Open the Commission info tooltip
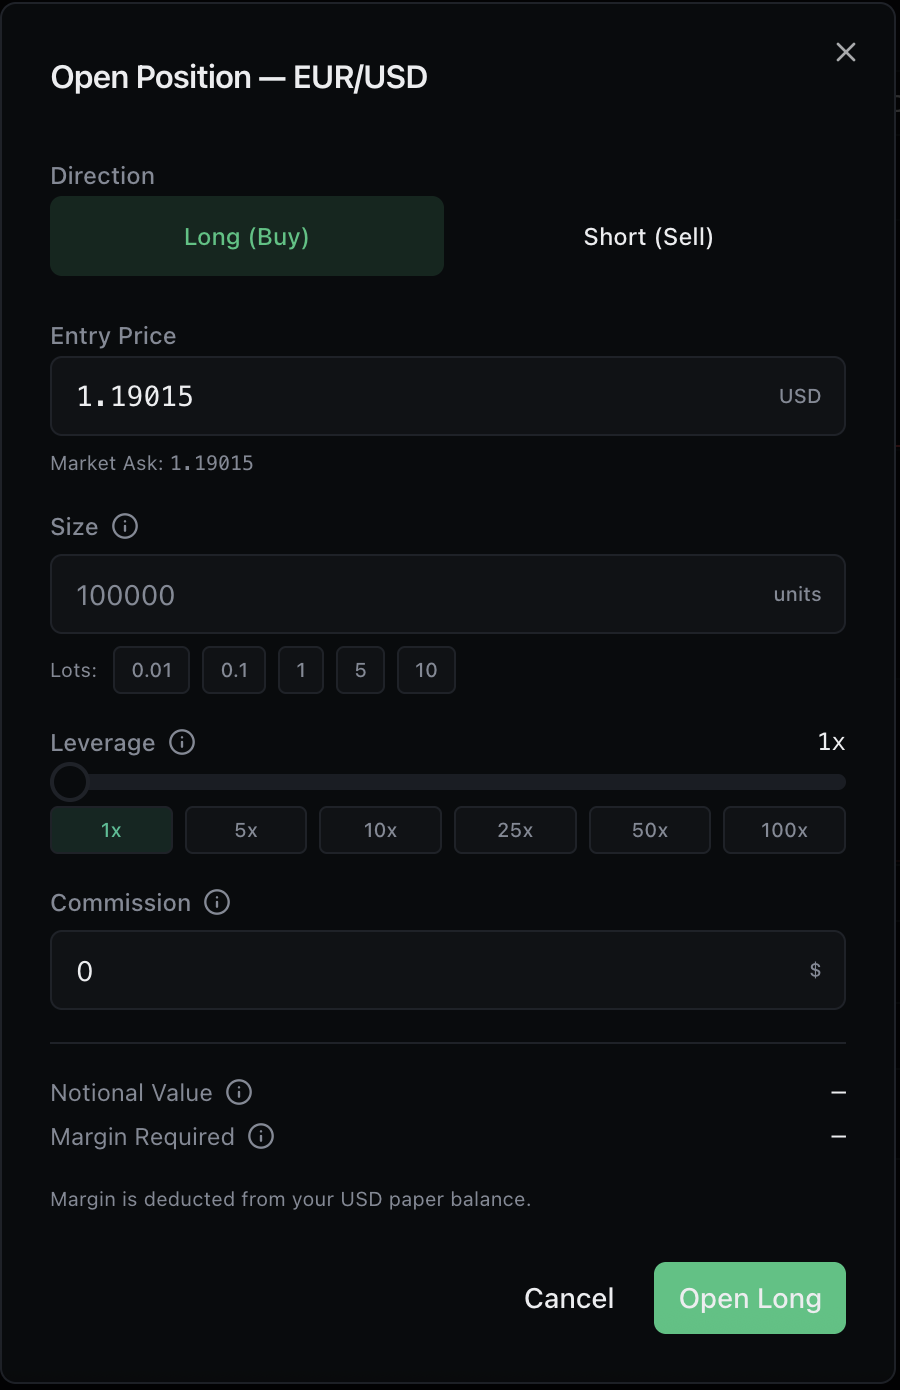 [217, 902]
